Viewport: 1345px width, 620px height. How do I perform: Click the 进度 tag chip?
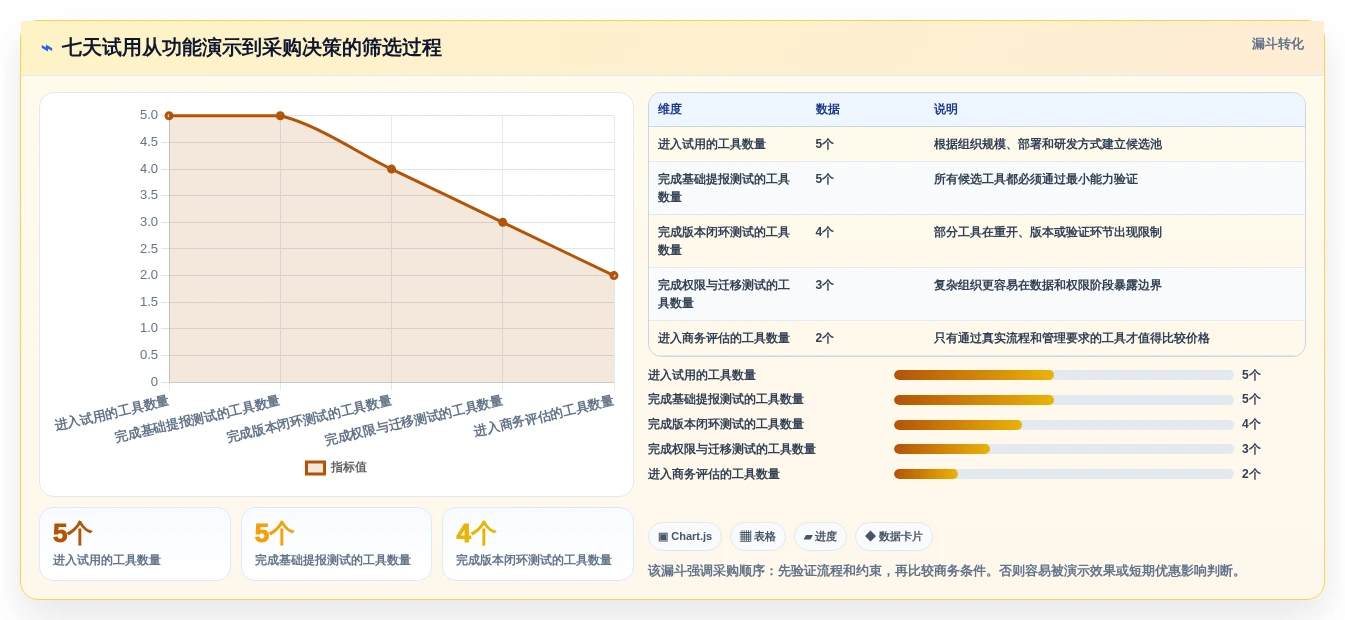click(x=820, y=537)
